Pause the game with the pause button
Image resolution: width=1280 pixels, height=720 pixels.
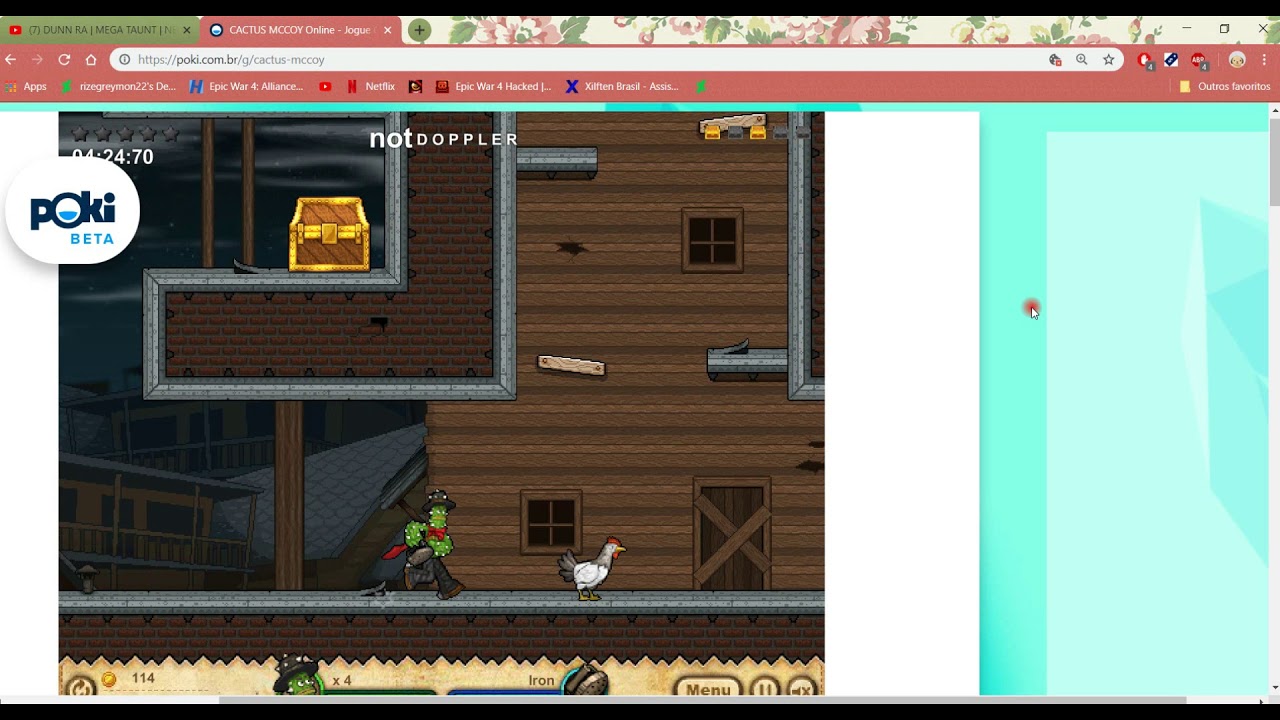coord(765,688)
